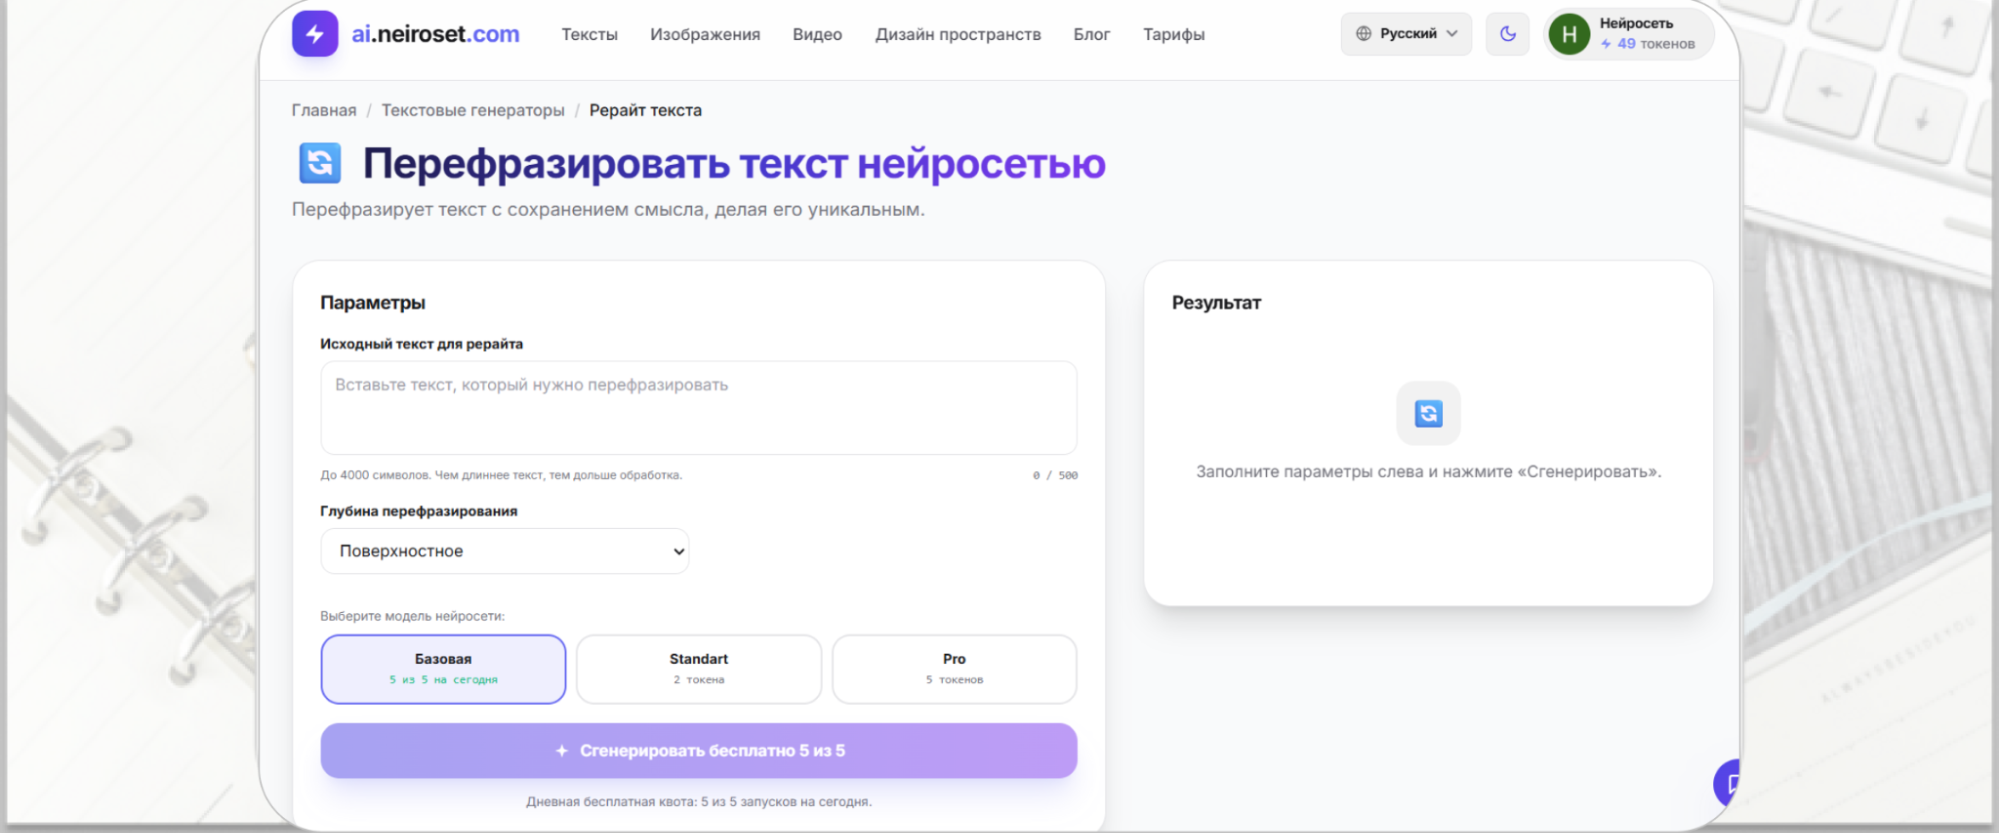Open the Видео menu
This screenshot has width=1999, height=833.
817,34
